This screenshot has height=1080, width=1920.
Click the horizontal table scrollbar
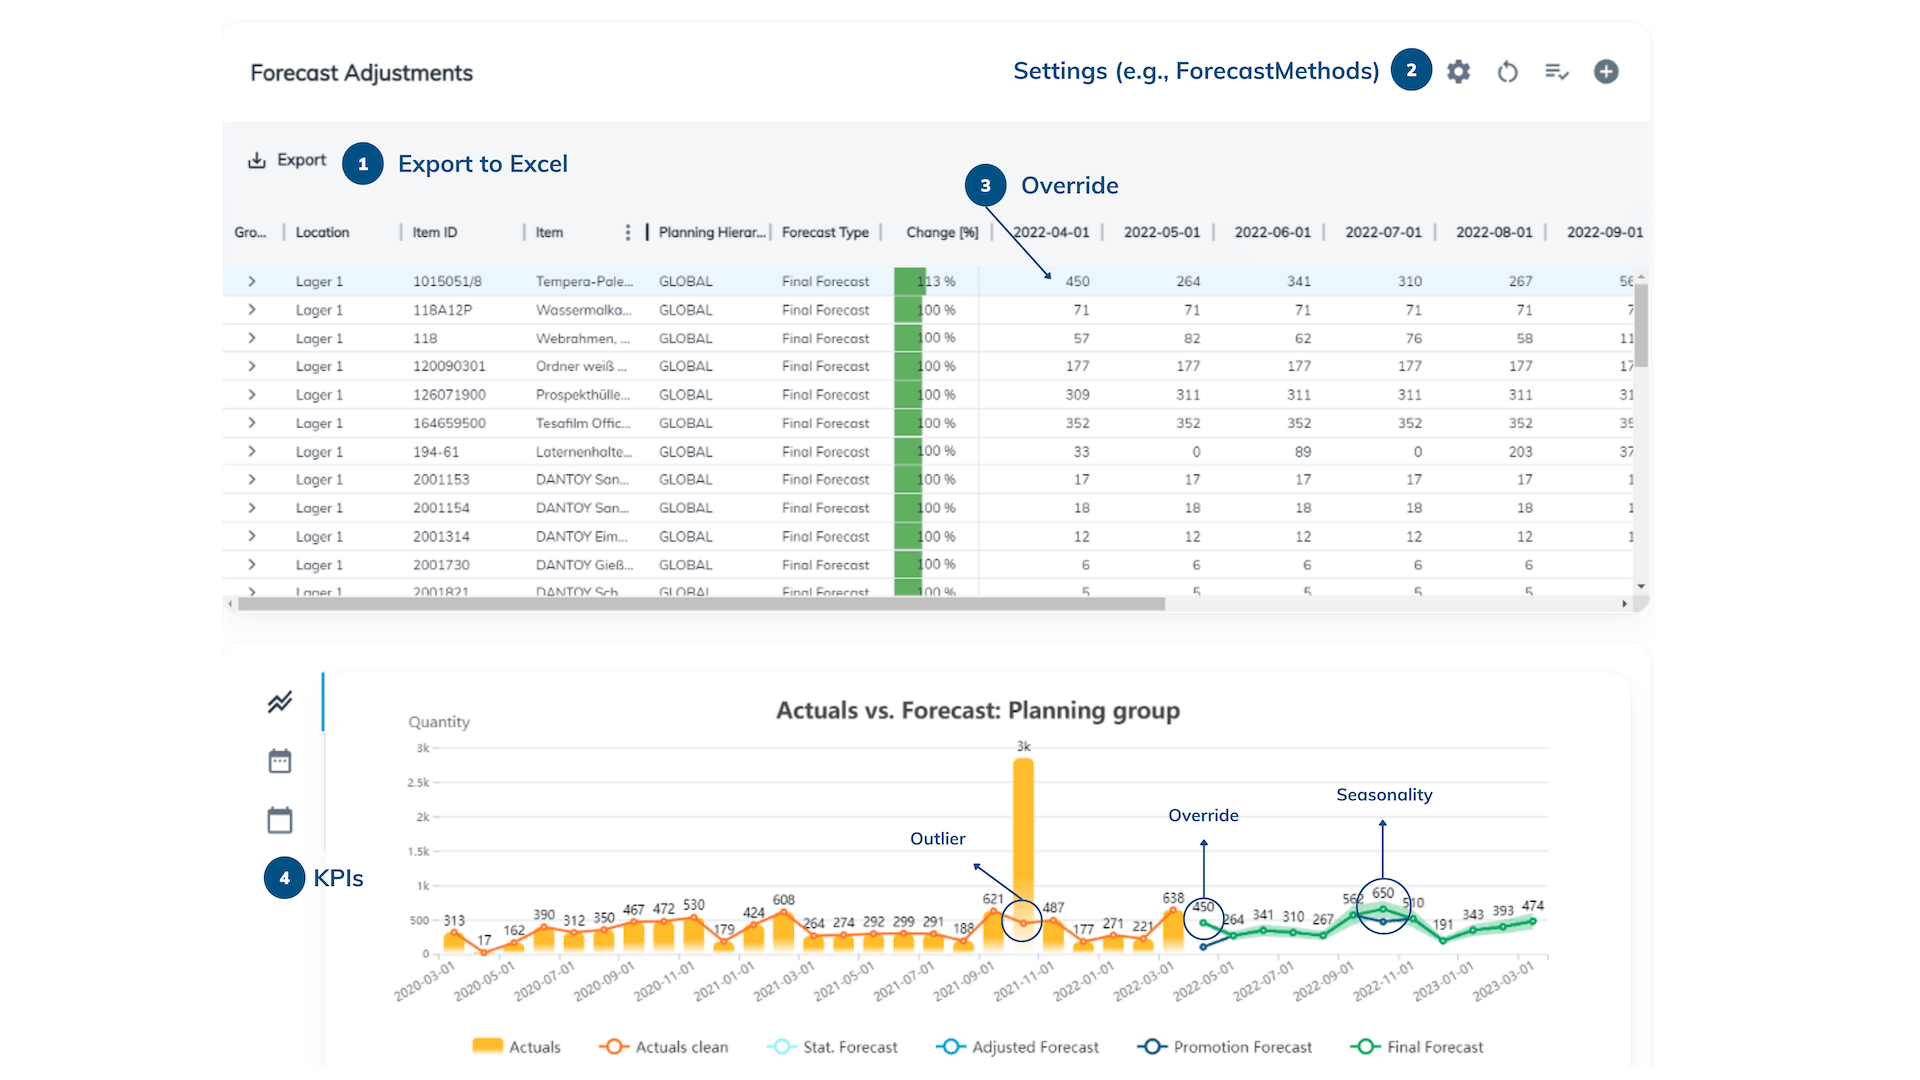point(702,604)
